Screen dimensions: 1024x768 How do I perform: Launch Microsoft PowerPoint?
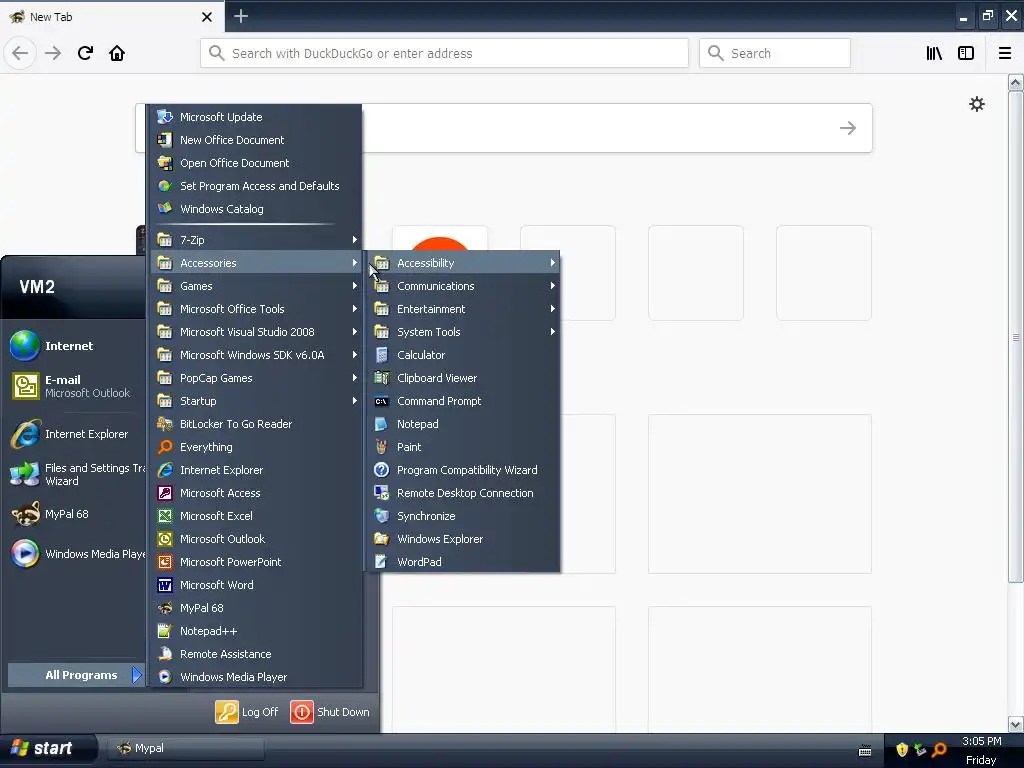coord(256,562)
